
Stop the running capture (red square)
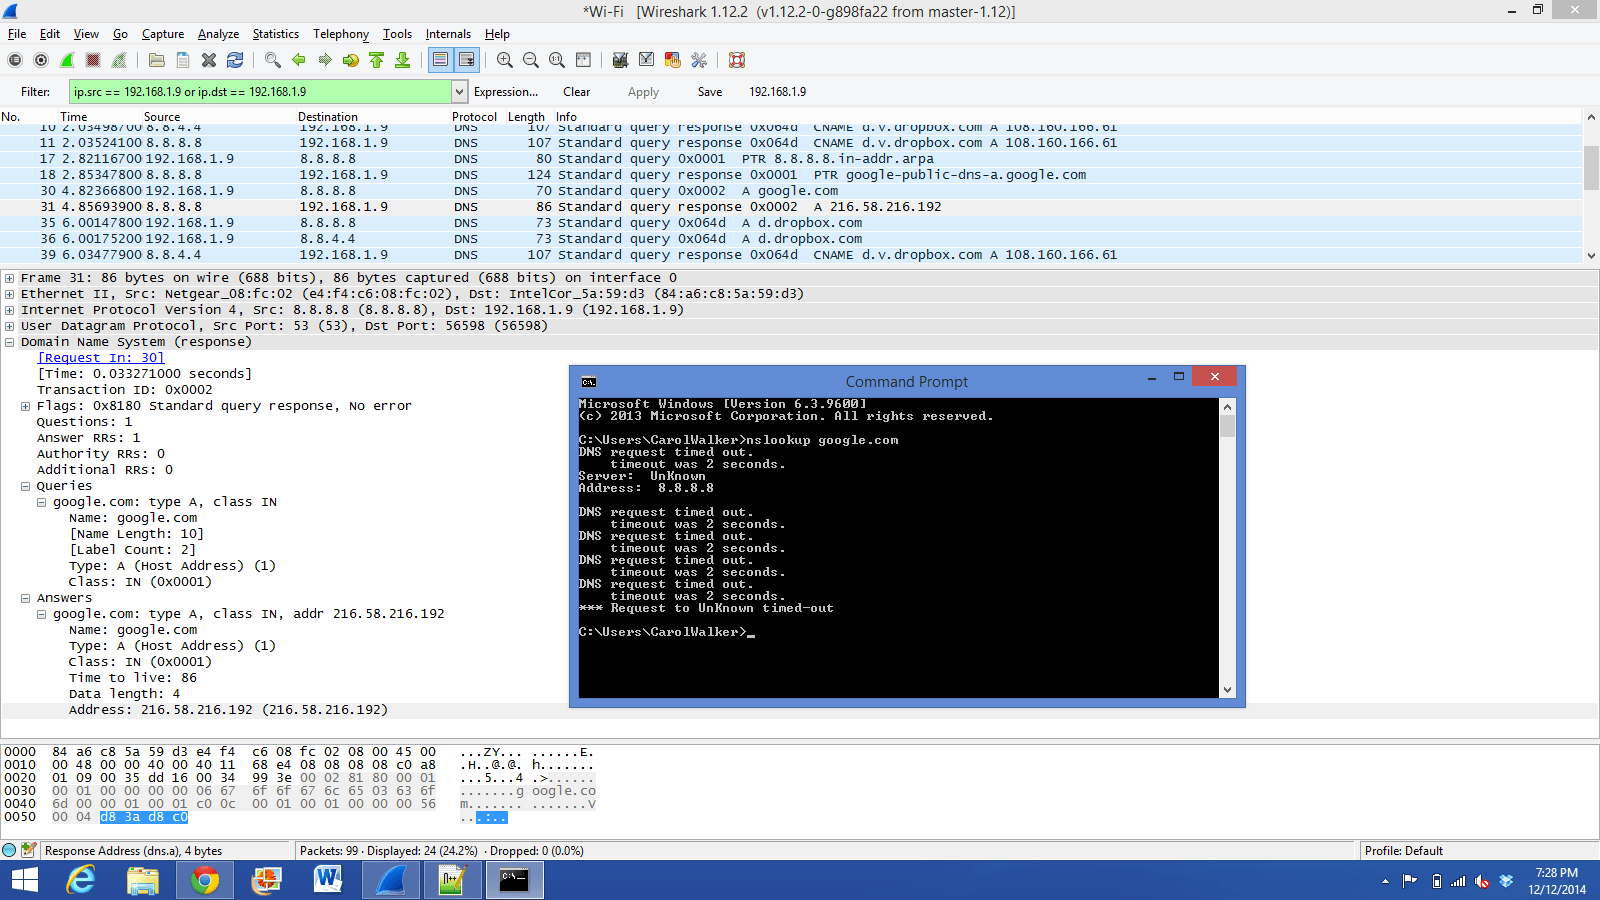(x=93, y=60)
